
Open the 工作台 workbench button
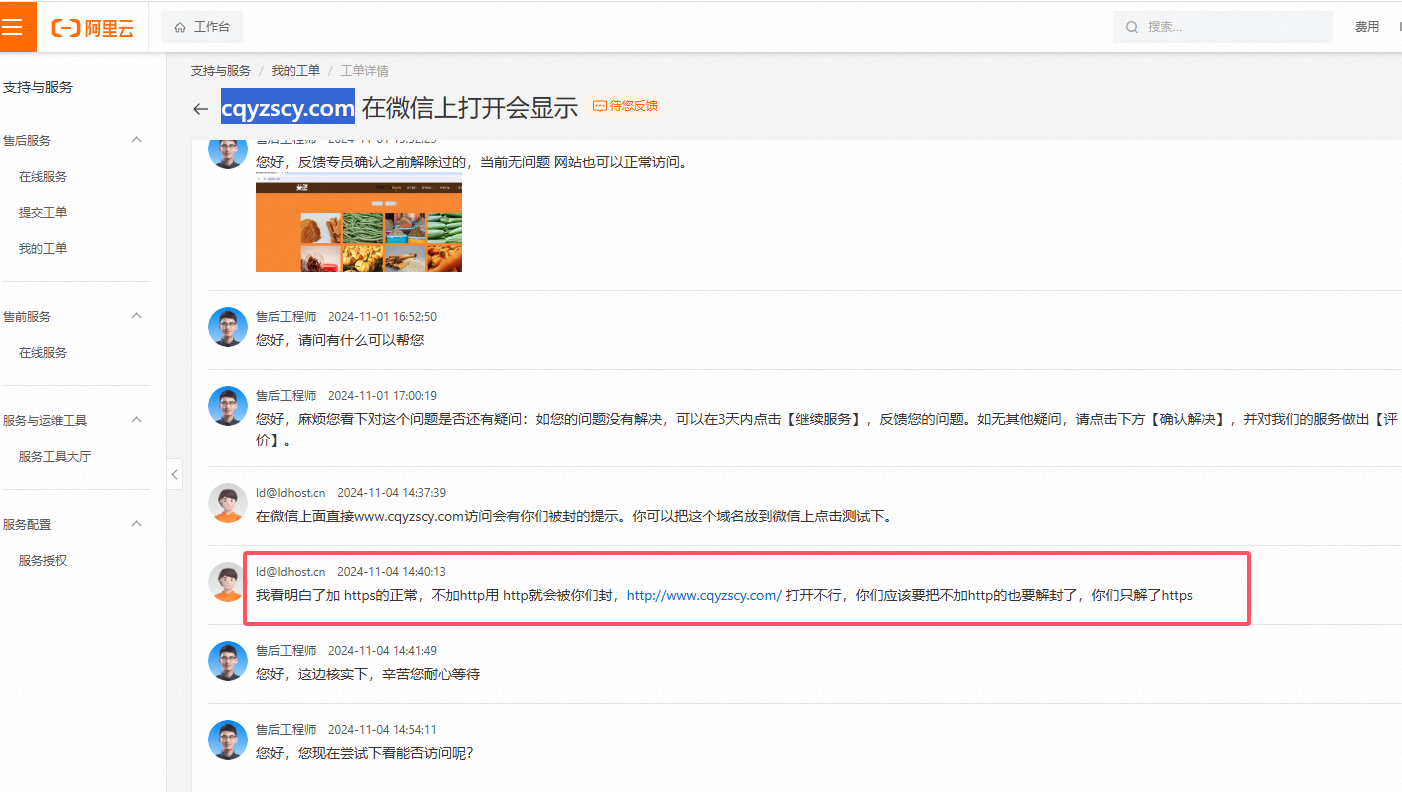(202, 27)
